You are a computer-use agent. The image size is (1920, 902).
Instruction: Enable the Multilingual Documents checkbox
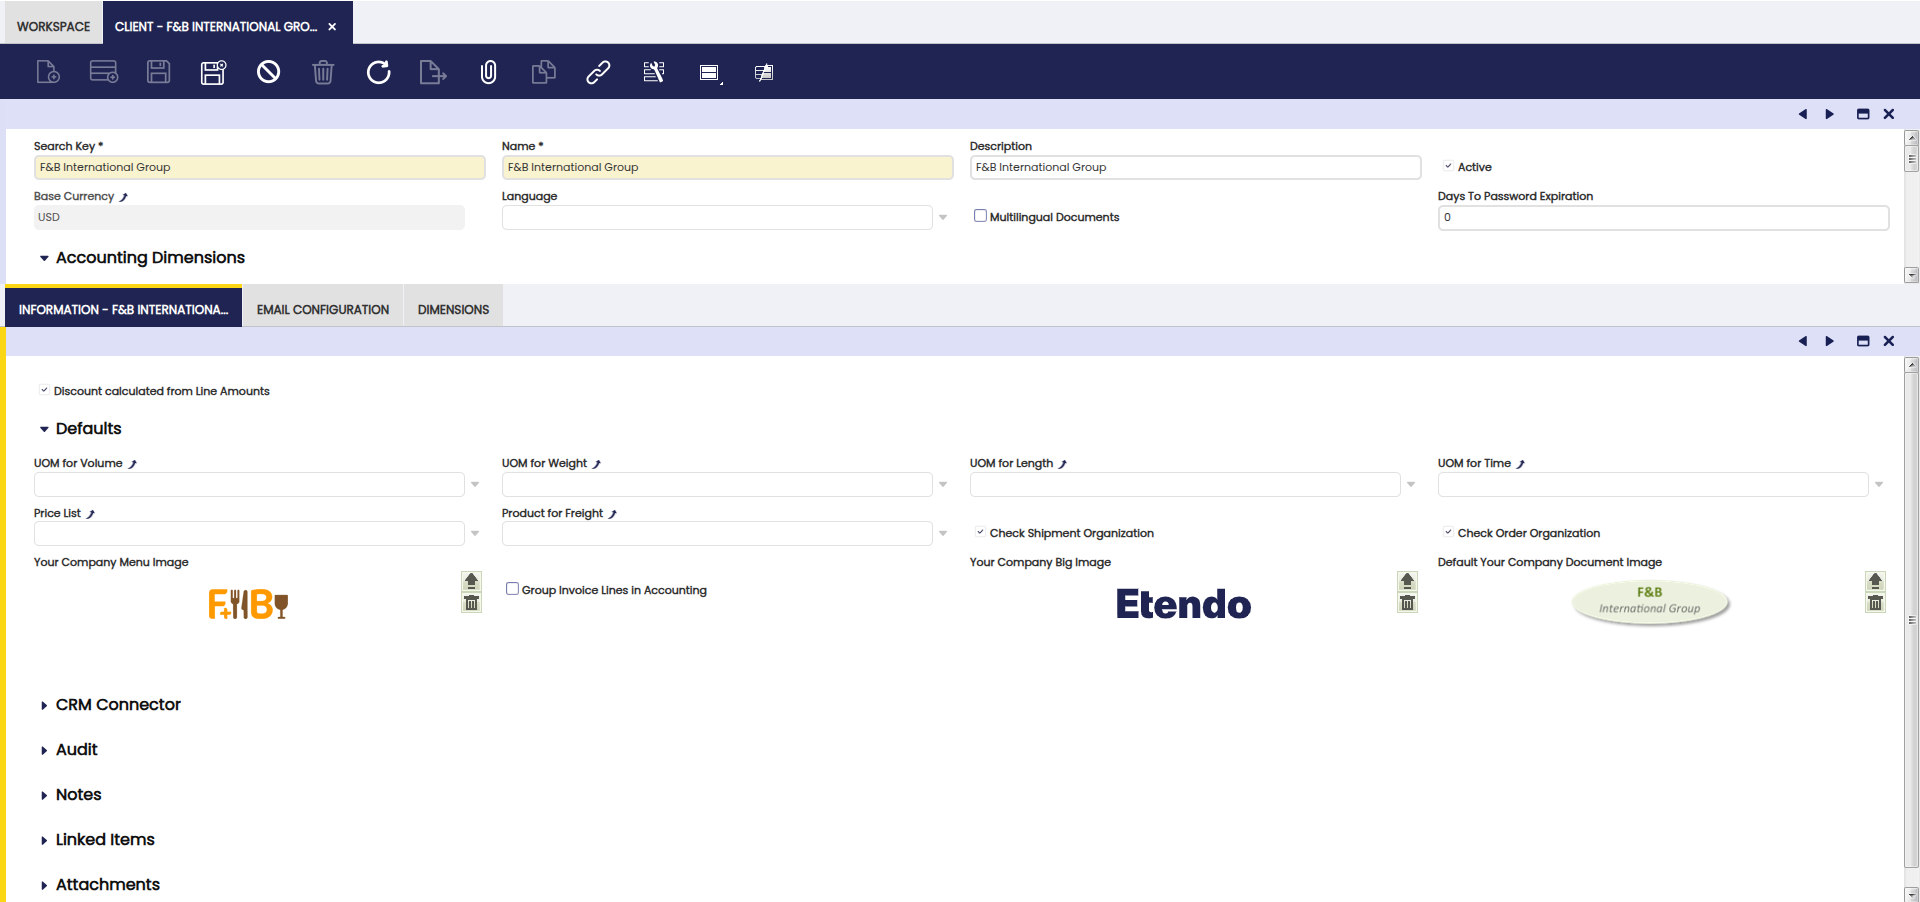pos(980,216)
